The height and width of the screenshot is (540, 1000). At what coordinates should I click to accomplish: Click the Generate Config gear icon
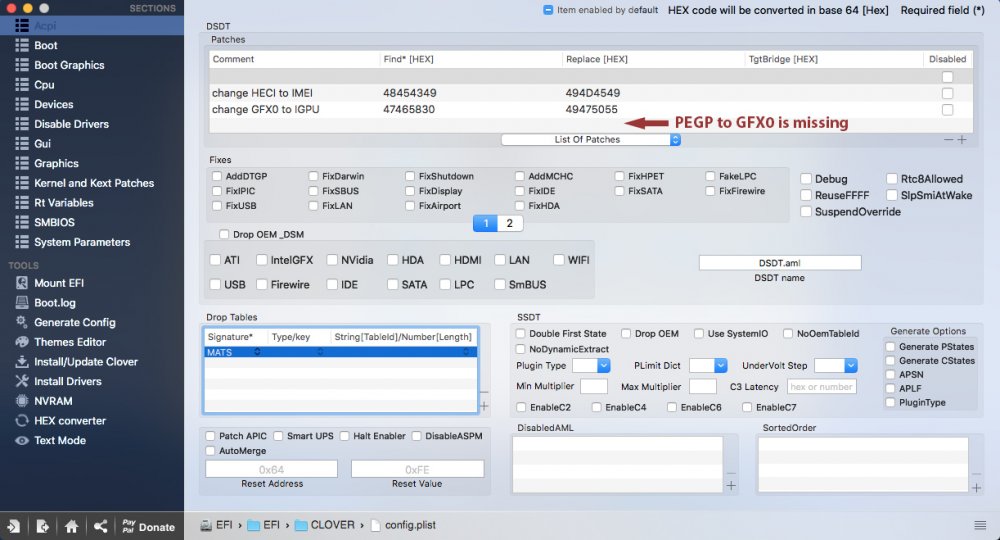[22, 322]
